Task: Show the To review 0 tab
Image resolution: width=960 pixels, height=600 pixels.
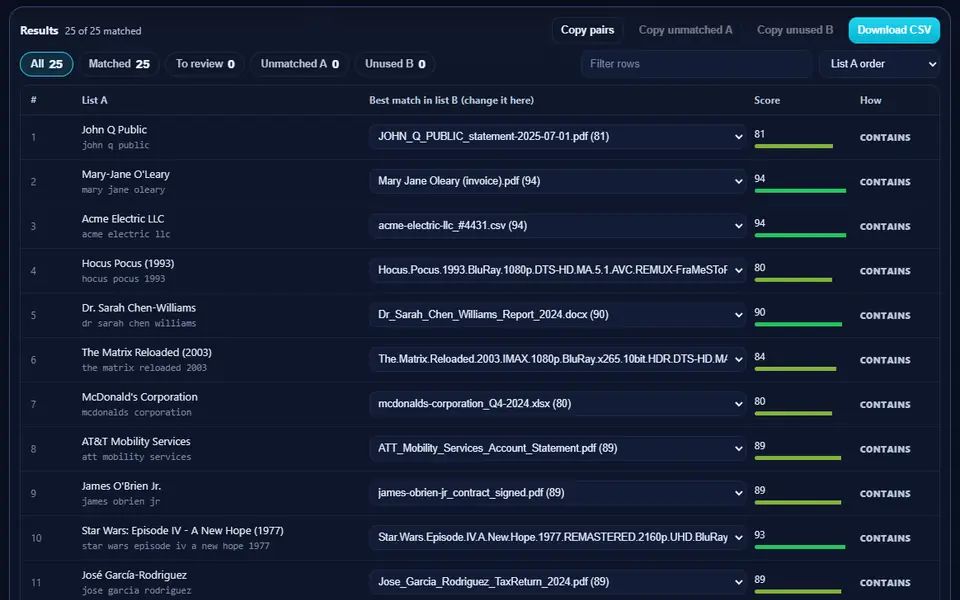Action: [x=205, y=64]
